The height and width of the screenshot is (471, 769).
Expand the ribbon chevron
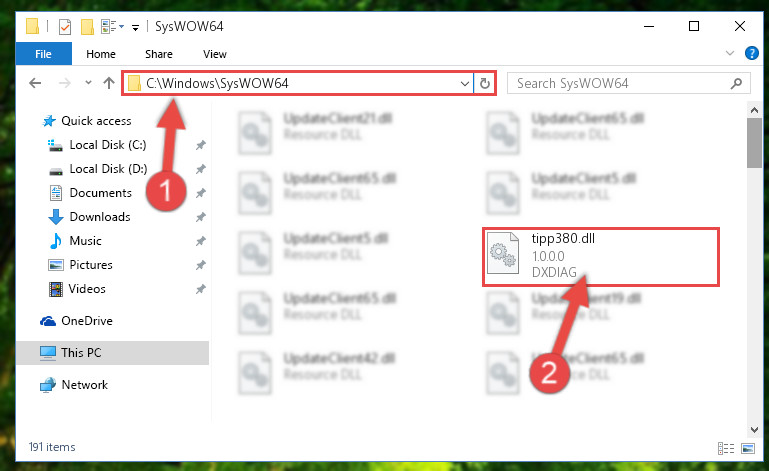(x=730, y=53)
